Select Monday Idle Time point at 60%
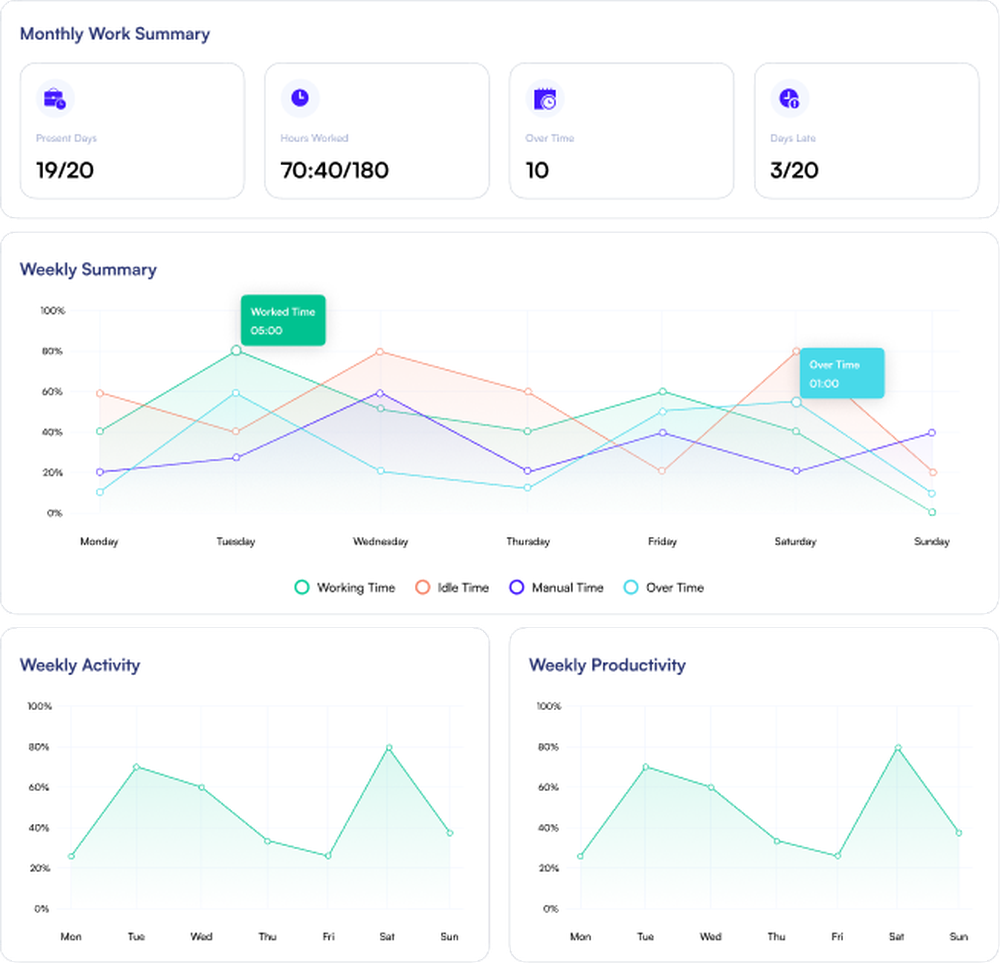 [99, 393]
